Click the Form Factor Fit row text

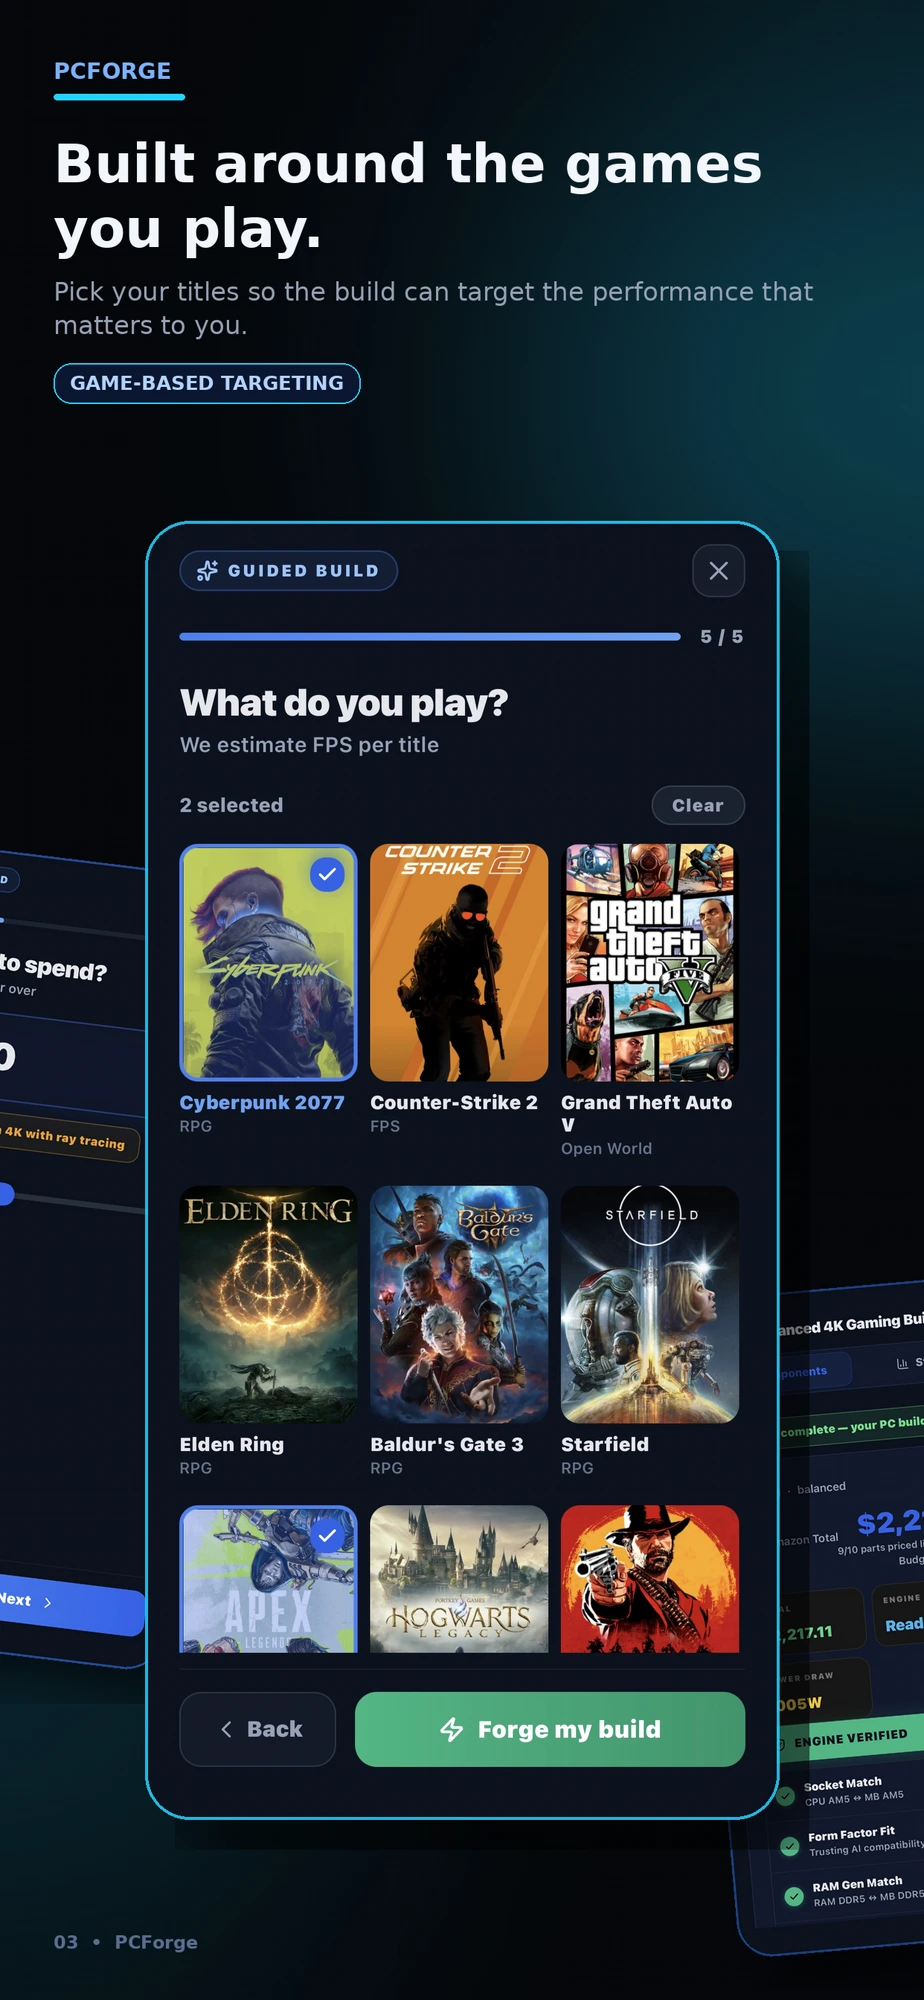pyautogui.click(x=866, y=1840)
